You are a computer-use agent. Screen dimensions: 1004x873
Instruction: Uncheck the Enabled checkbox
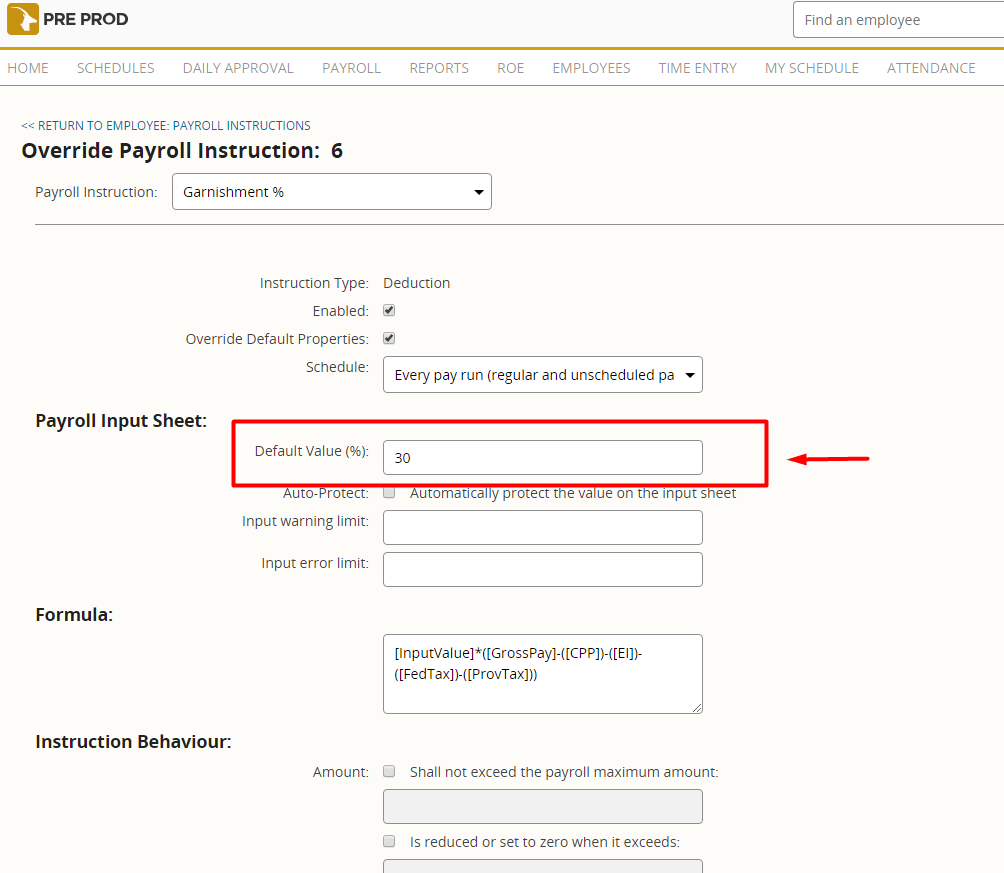pyautogui.click(x=389, y=311)
